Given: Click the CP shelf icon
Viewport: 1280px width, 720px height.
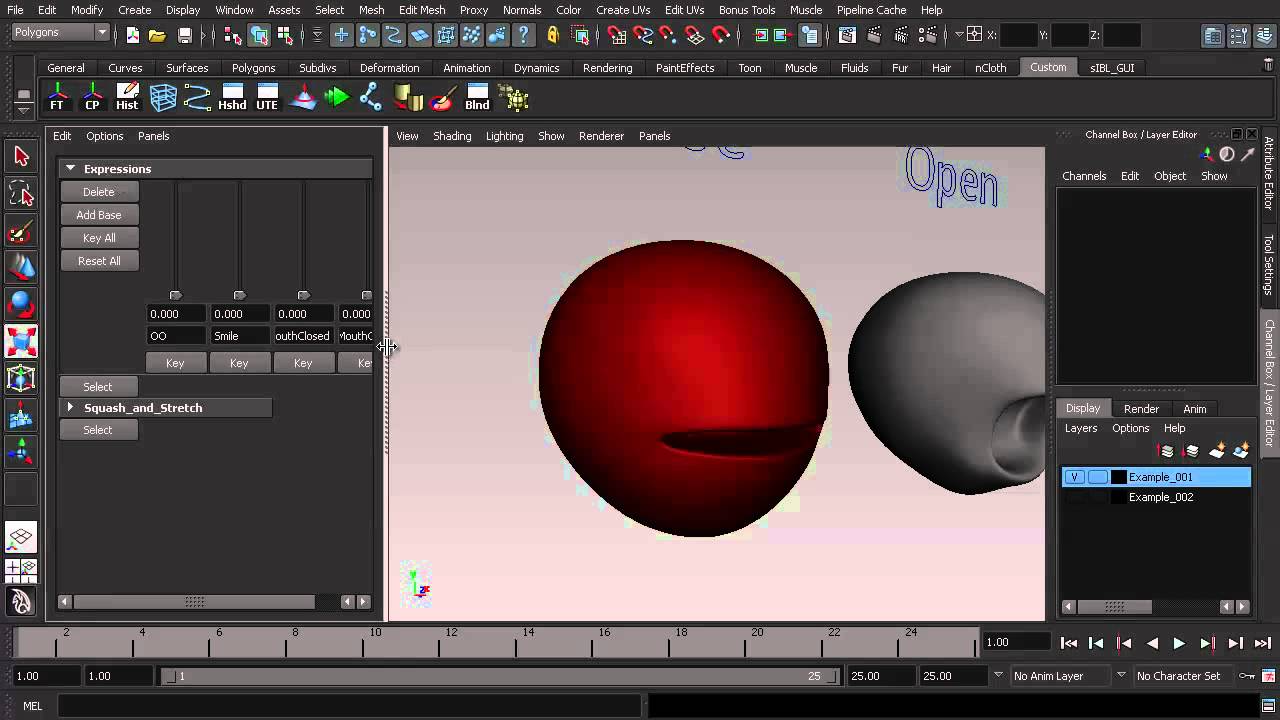Looking at the screenshot, I should click(92, 98).
